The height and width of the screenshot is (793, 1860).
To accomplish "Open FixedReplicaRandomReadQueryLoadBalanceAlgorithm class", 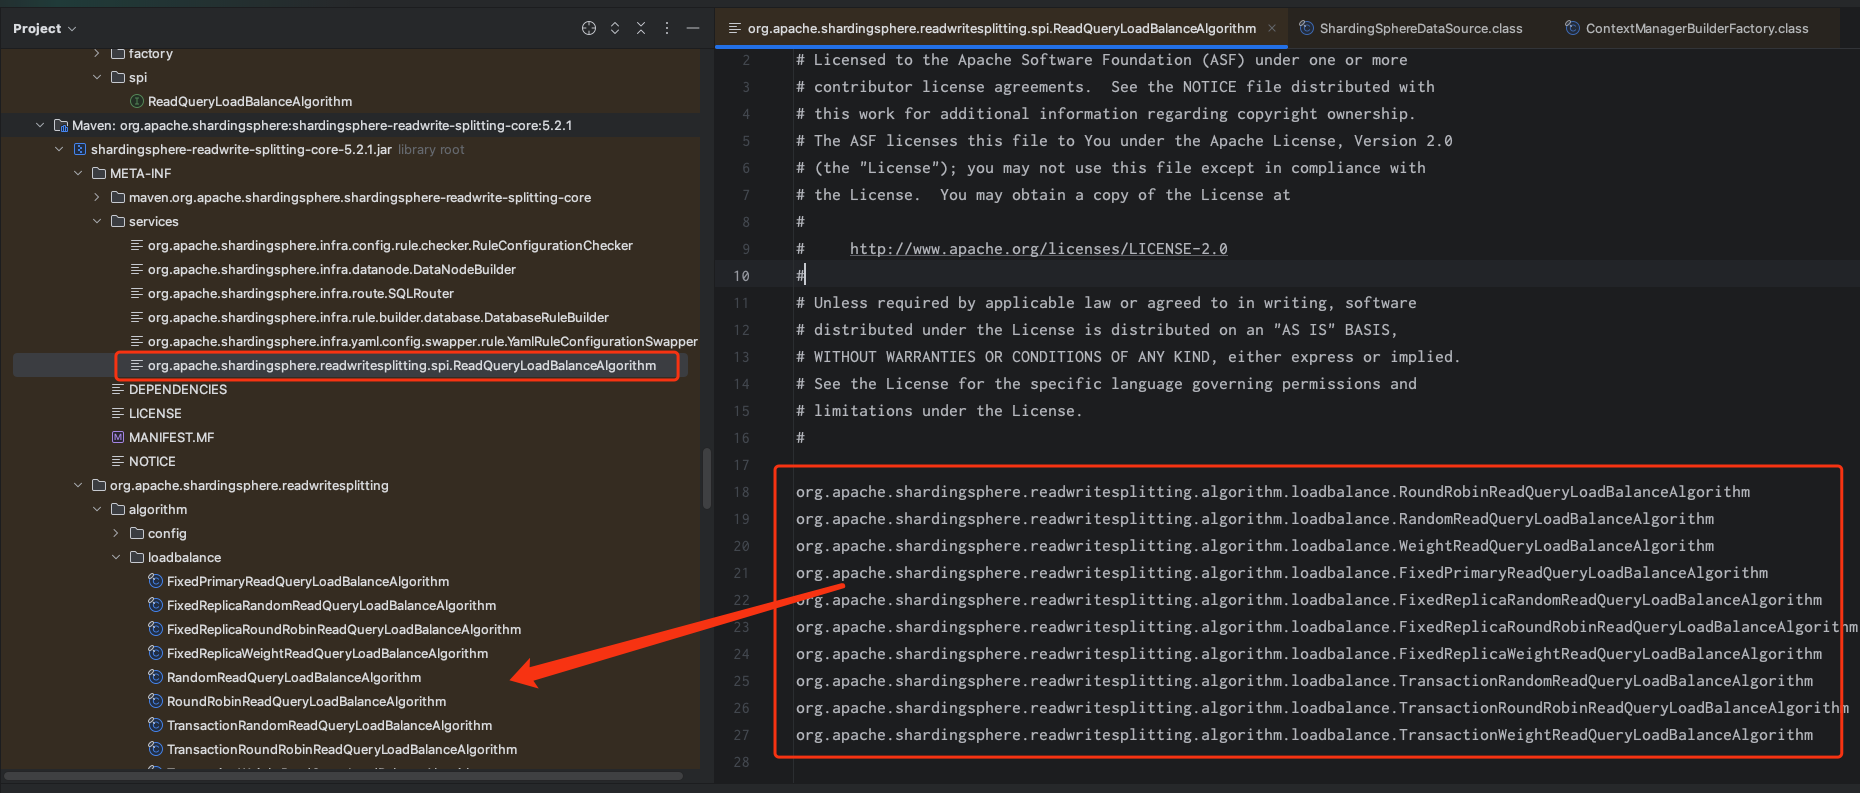I will (x=331, y=605).
